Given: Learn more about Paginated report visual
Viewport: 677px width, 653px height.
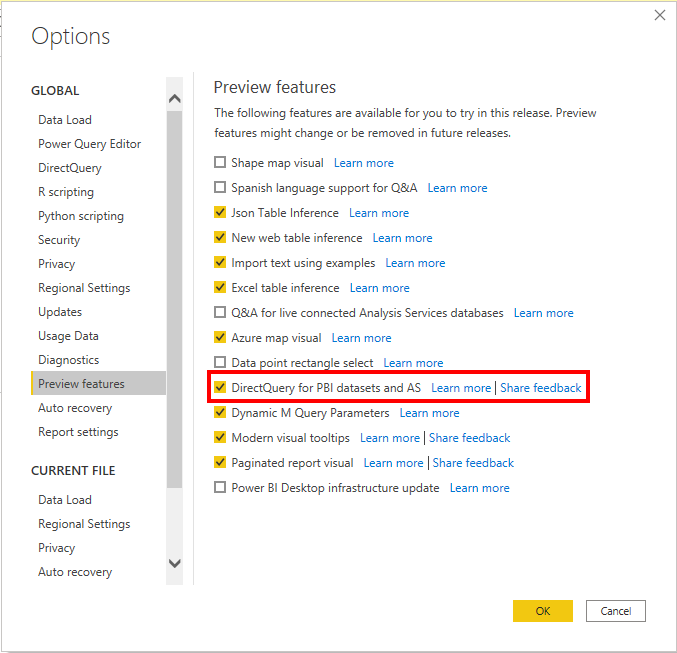Looking at the screenshot, I should click(393, 463).
